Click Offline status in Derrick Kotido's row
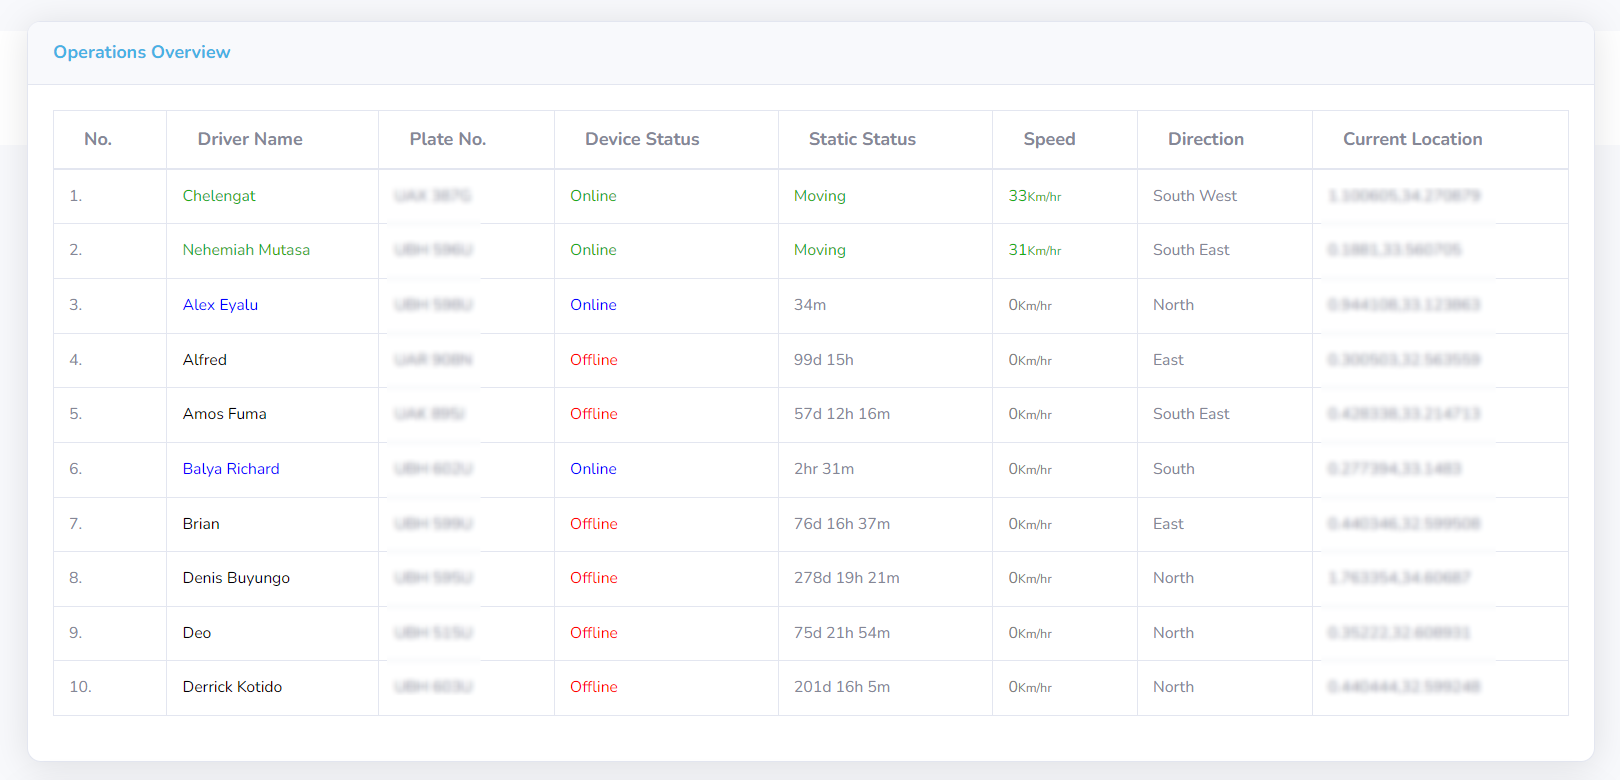Image resolution: width=1620 pixels, height=780 pixels. pos(594,687)
